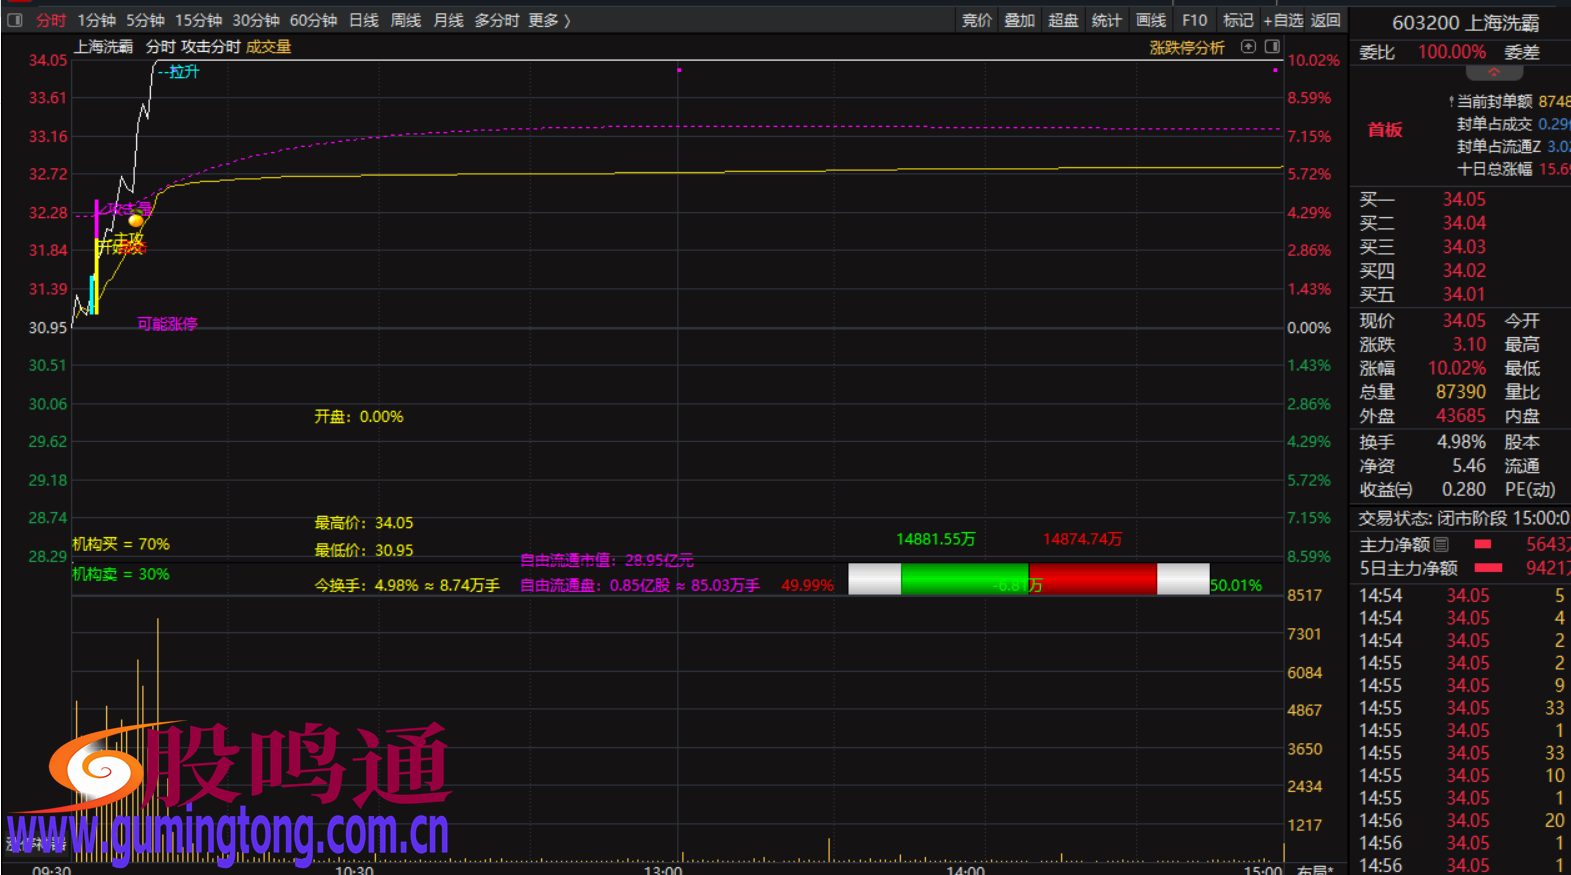Open the 布局 layout menu

(1314, 869)
